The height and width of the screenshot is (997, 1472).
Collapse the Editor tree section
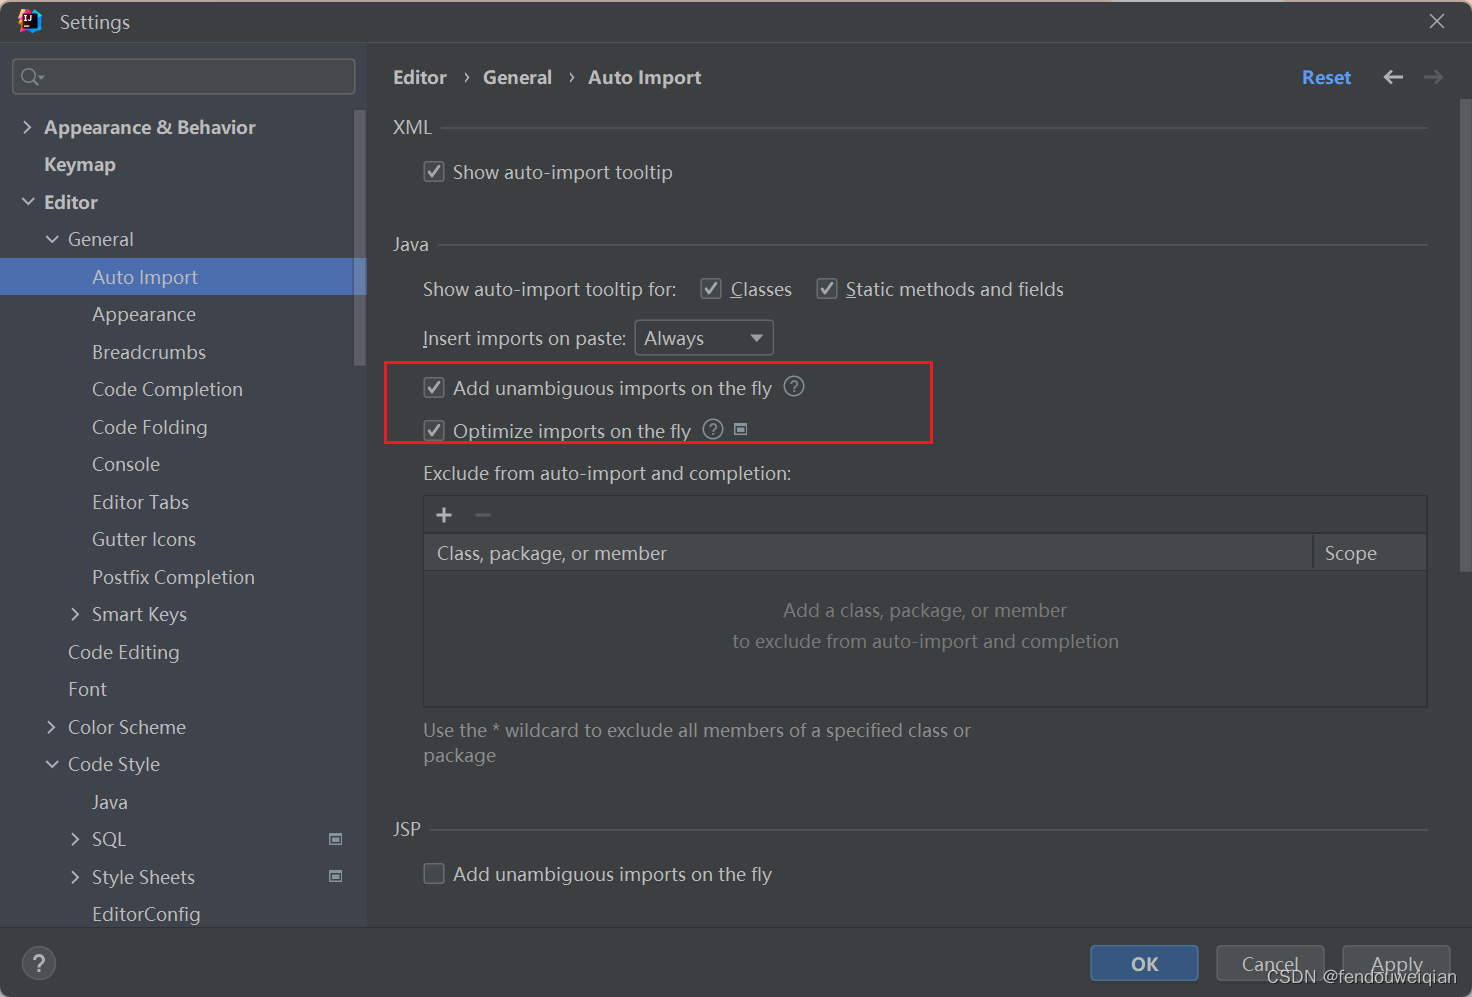click(x=27, y=202)
